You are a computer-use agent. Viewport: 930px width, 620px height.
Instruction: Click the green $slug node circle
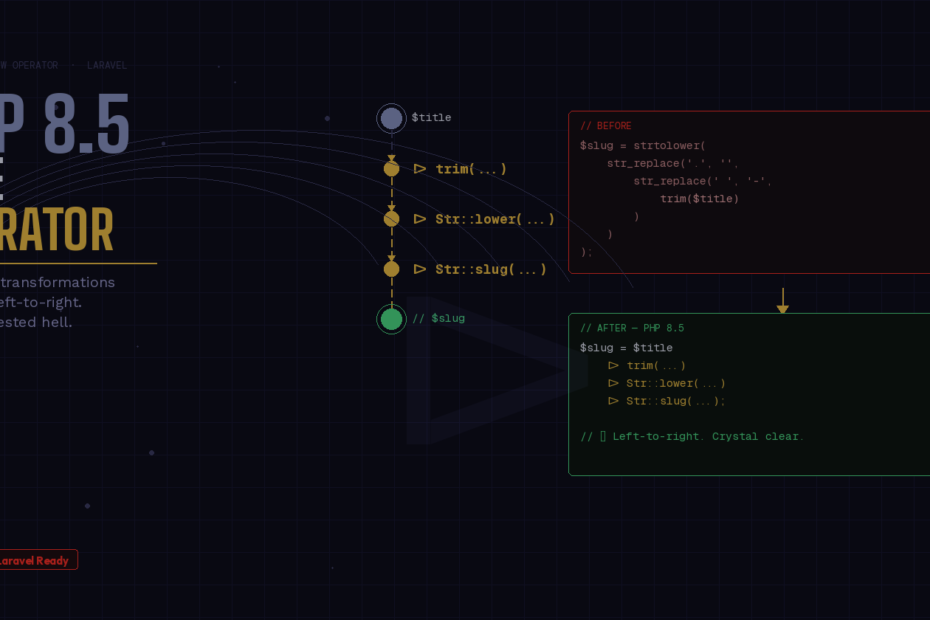point(391,319)
